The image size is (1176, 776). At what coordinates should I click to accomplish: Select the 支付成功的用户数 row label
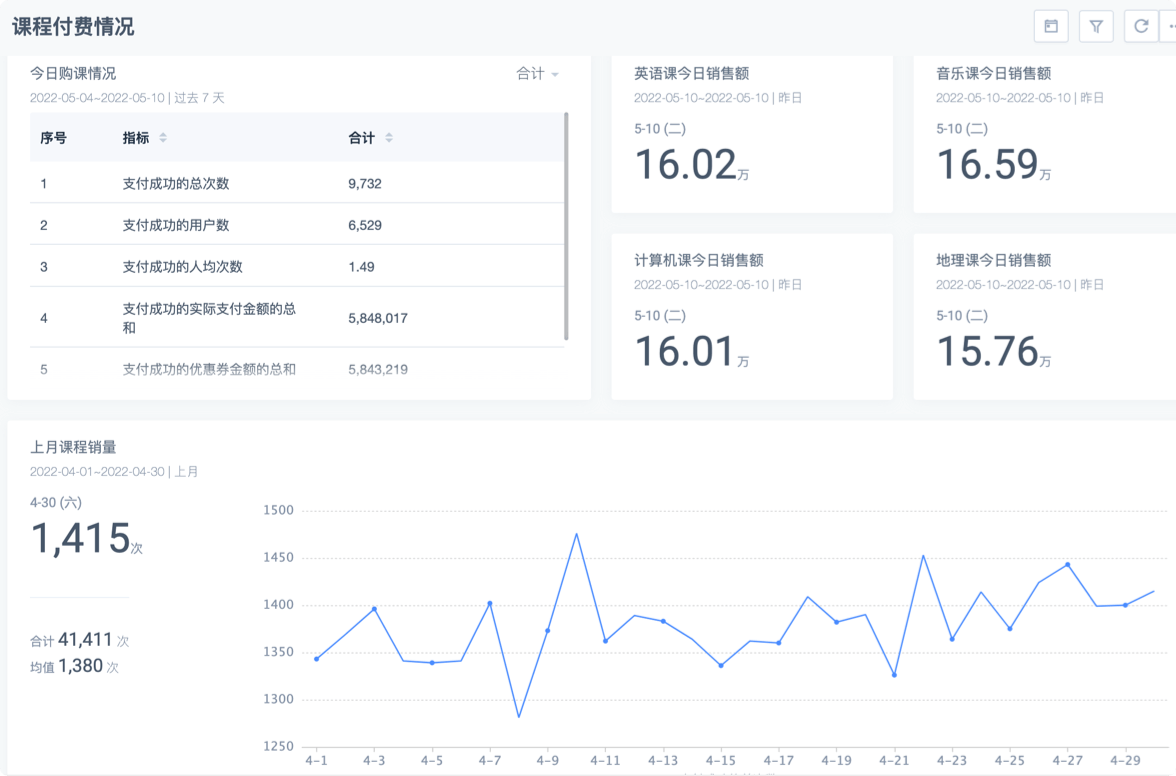(176, 225)
